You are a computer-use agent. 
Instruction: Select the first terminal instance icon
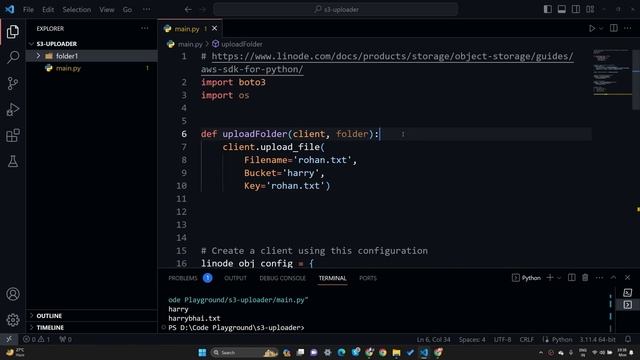click(628, 292)
